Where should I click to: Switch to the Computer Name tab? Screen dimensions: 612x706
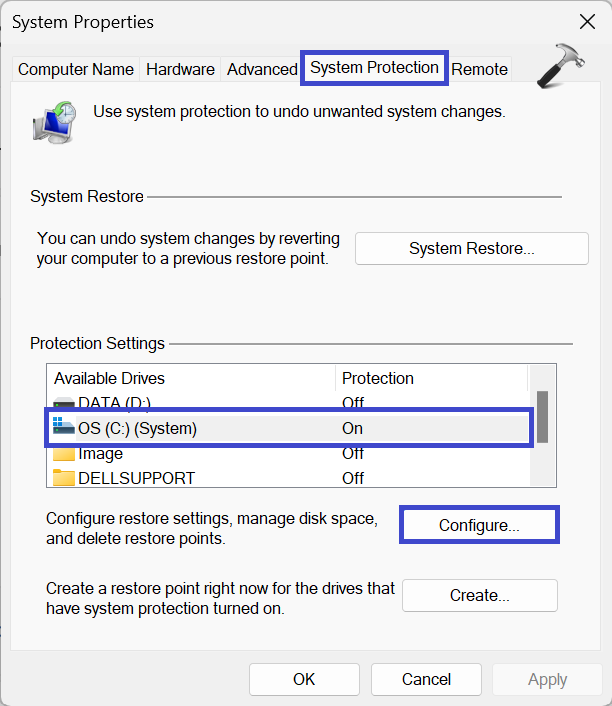pos(76,69)
